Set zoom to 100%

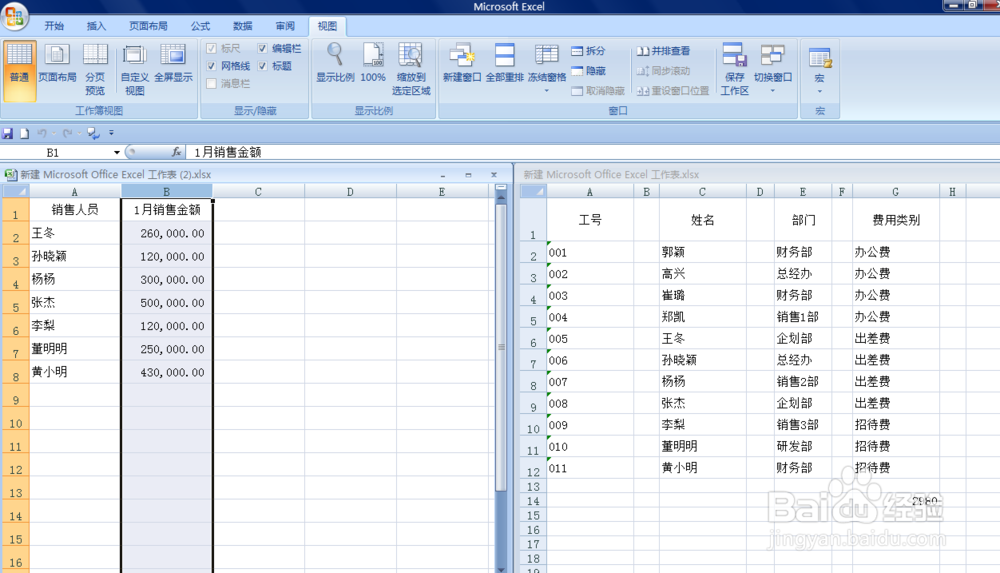pyautogui.click(x=373, y=64)
